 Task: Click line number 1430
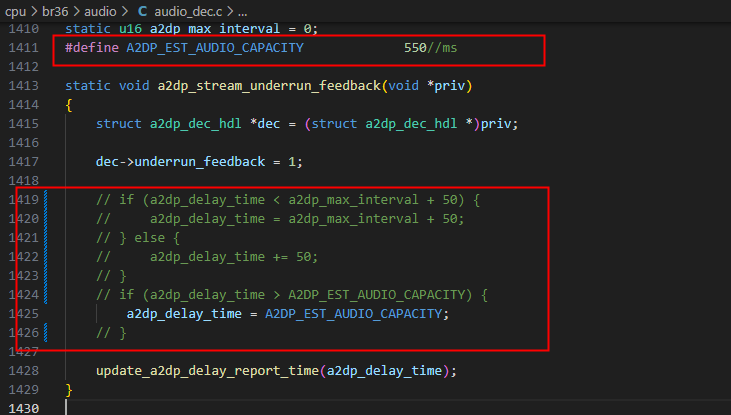(24, 408)
